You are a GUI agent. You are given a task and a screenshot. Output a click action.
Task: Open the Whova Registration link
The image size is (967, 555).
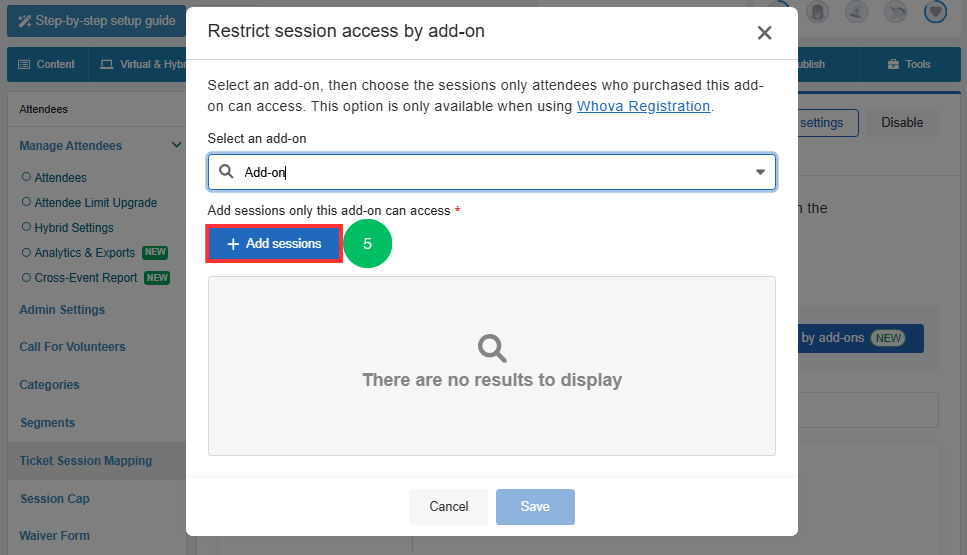coord(643,106)
